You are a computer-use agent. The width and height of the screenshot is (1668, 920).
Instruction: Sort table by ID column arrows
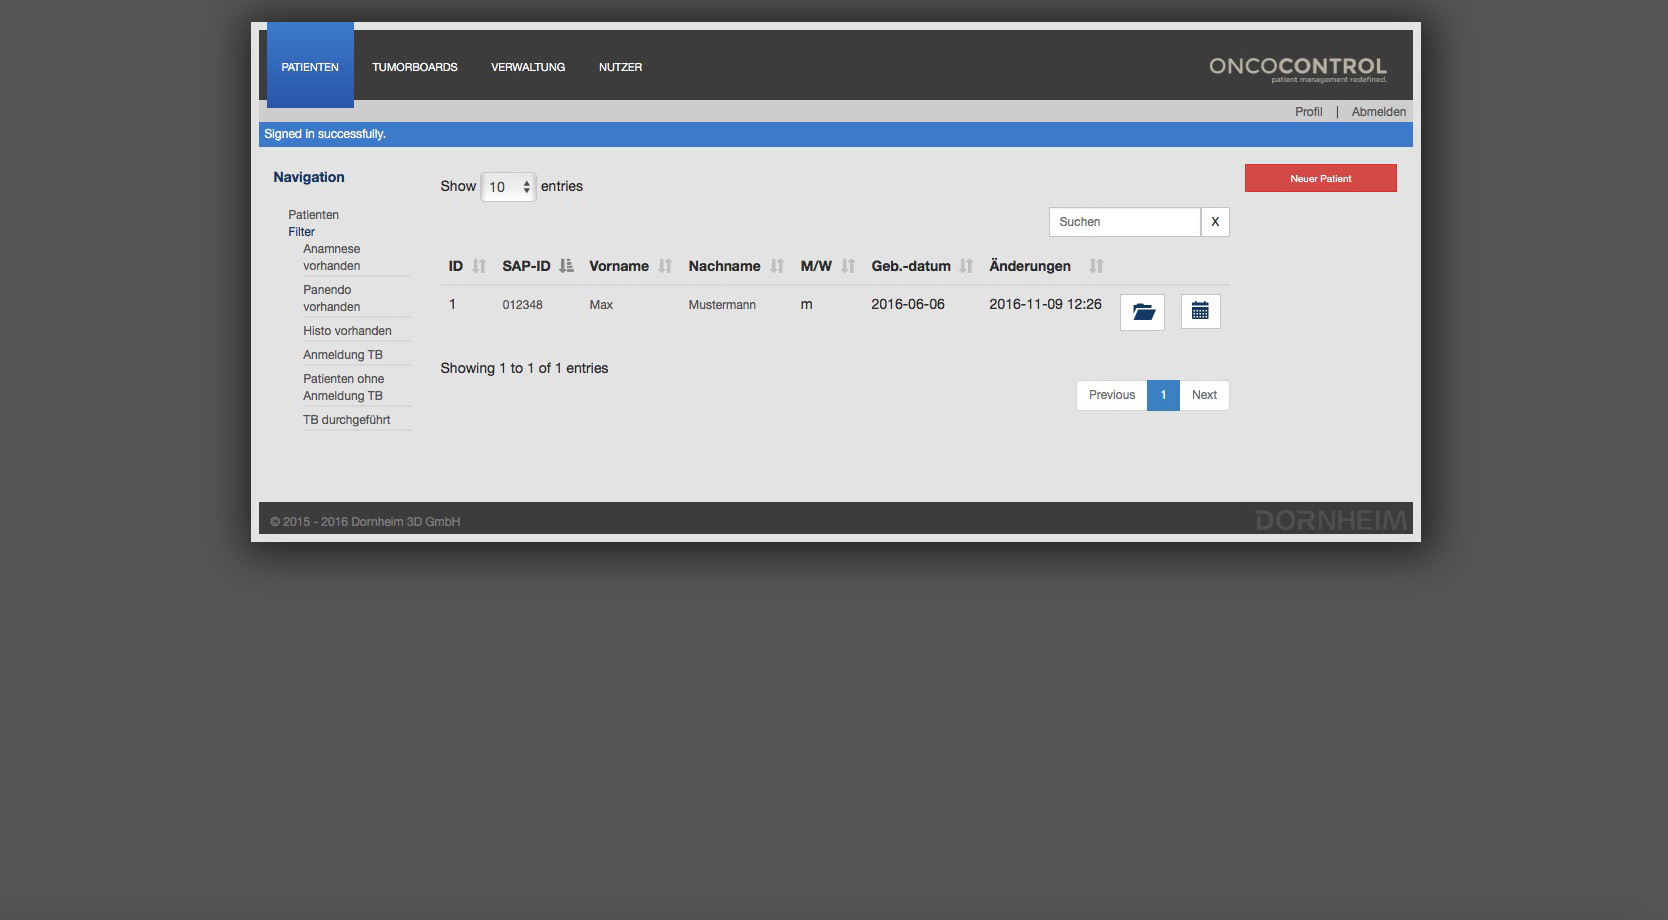(479, 266)
